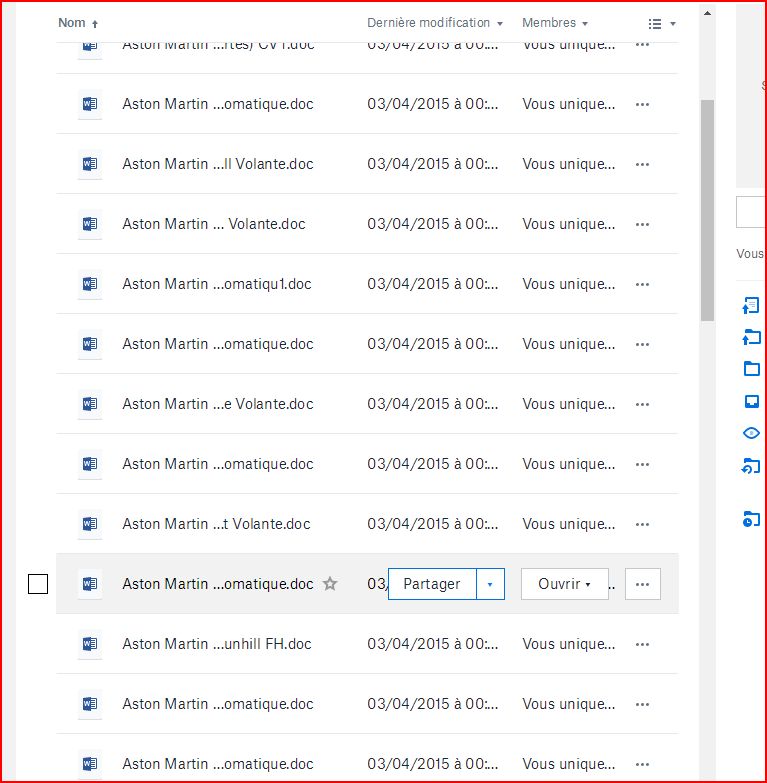Click the rewind folder icon in sidebar

tap(751, 466)
